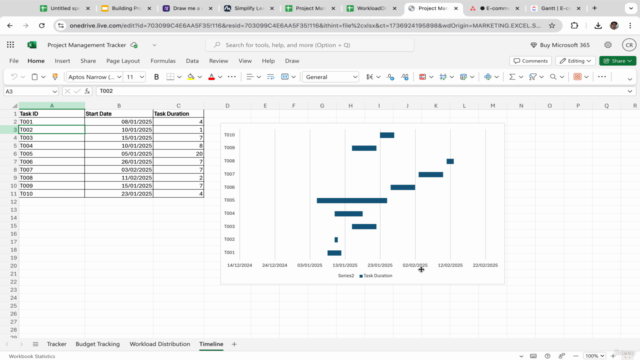
Task: Click the green Excel logo icon
Action: tap(32, 45)
